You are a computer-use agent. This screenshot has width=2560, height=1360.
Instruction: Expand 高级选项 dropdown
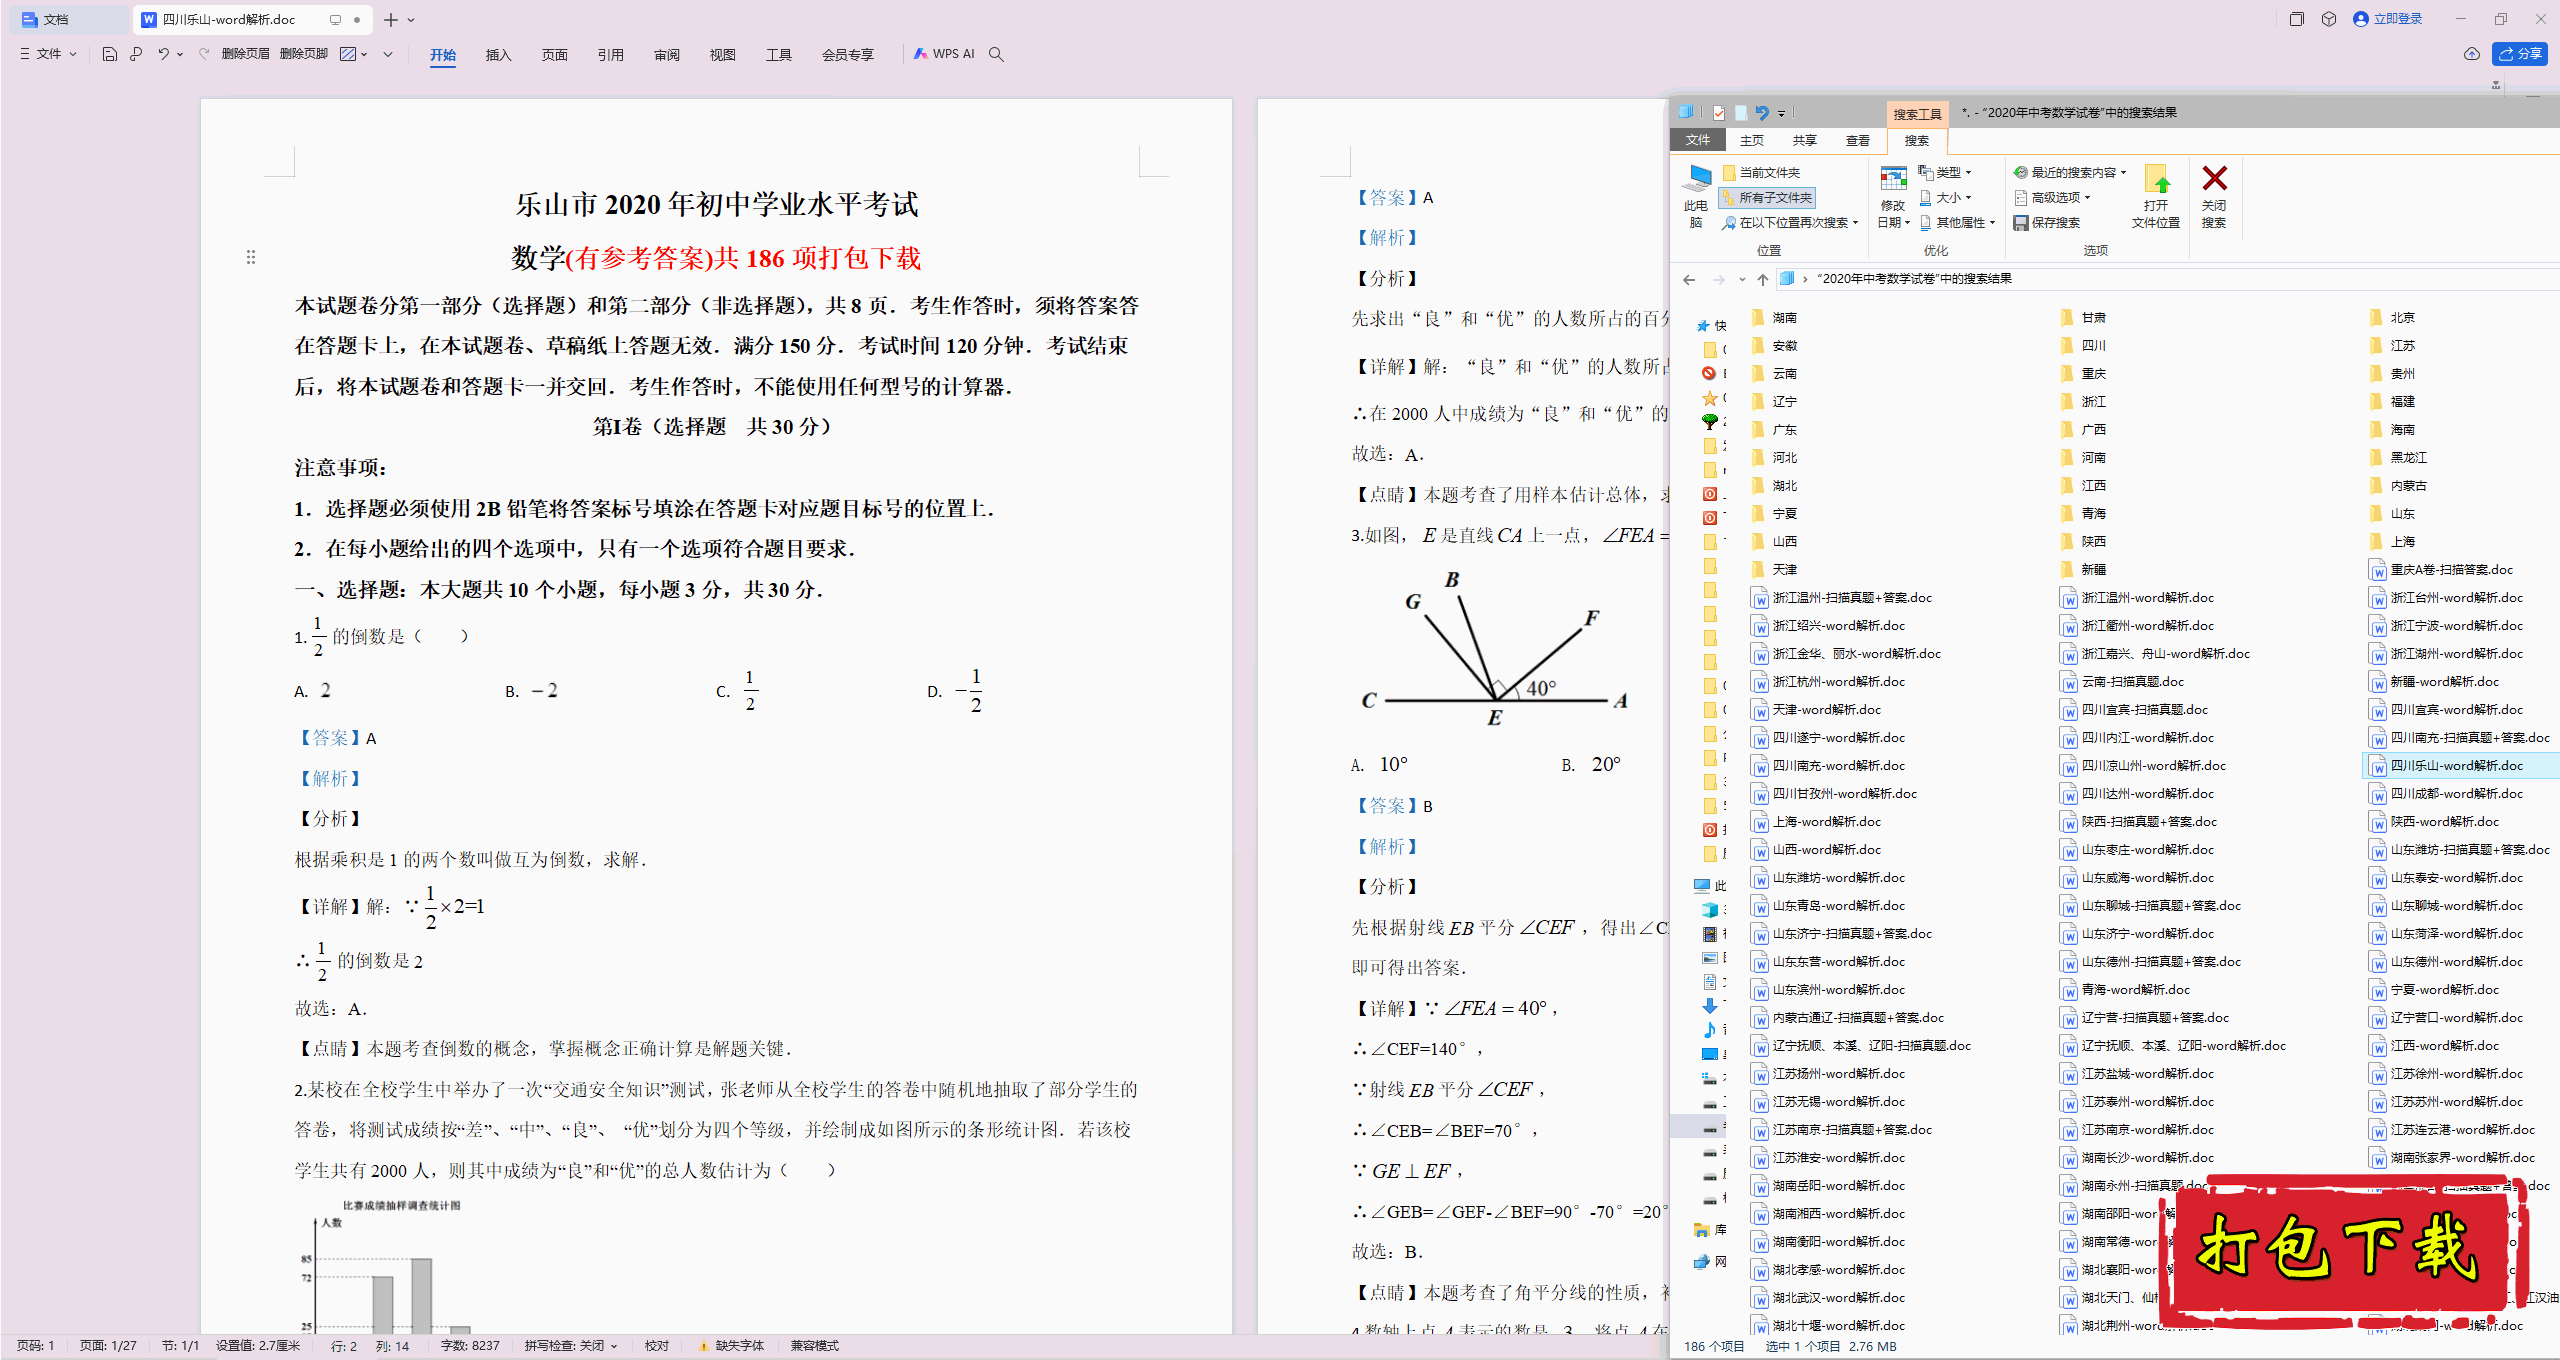pyautogui.click(x=2052, y=198)
